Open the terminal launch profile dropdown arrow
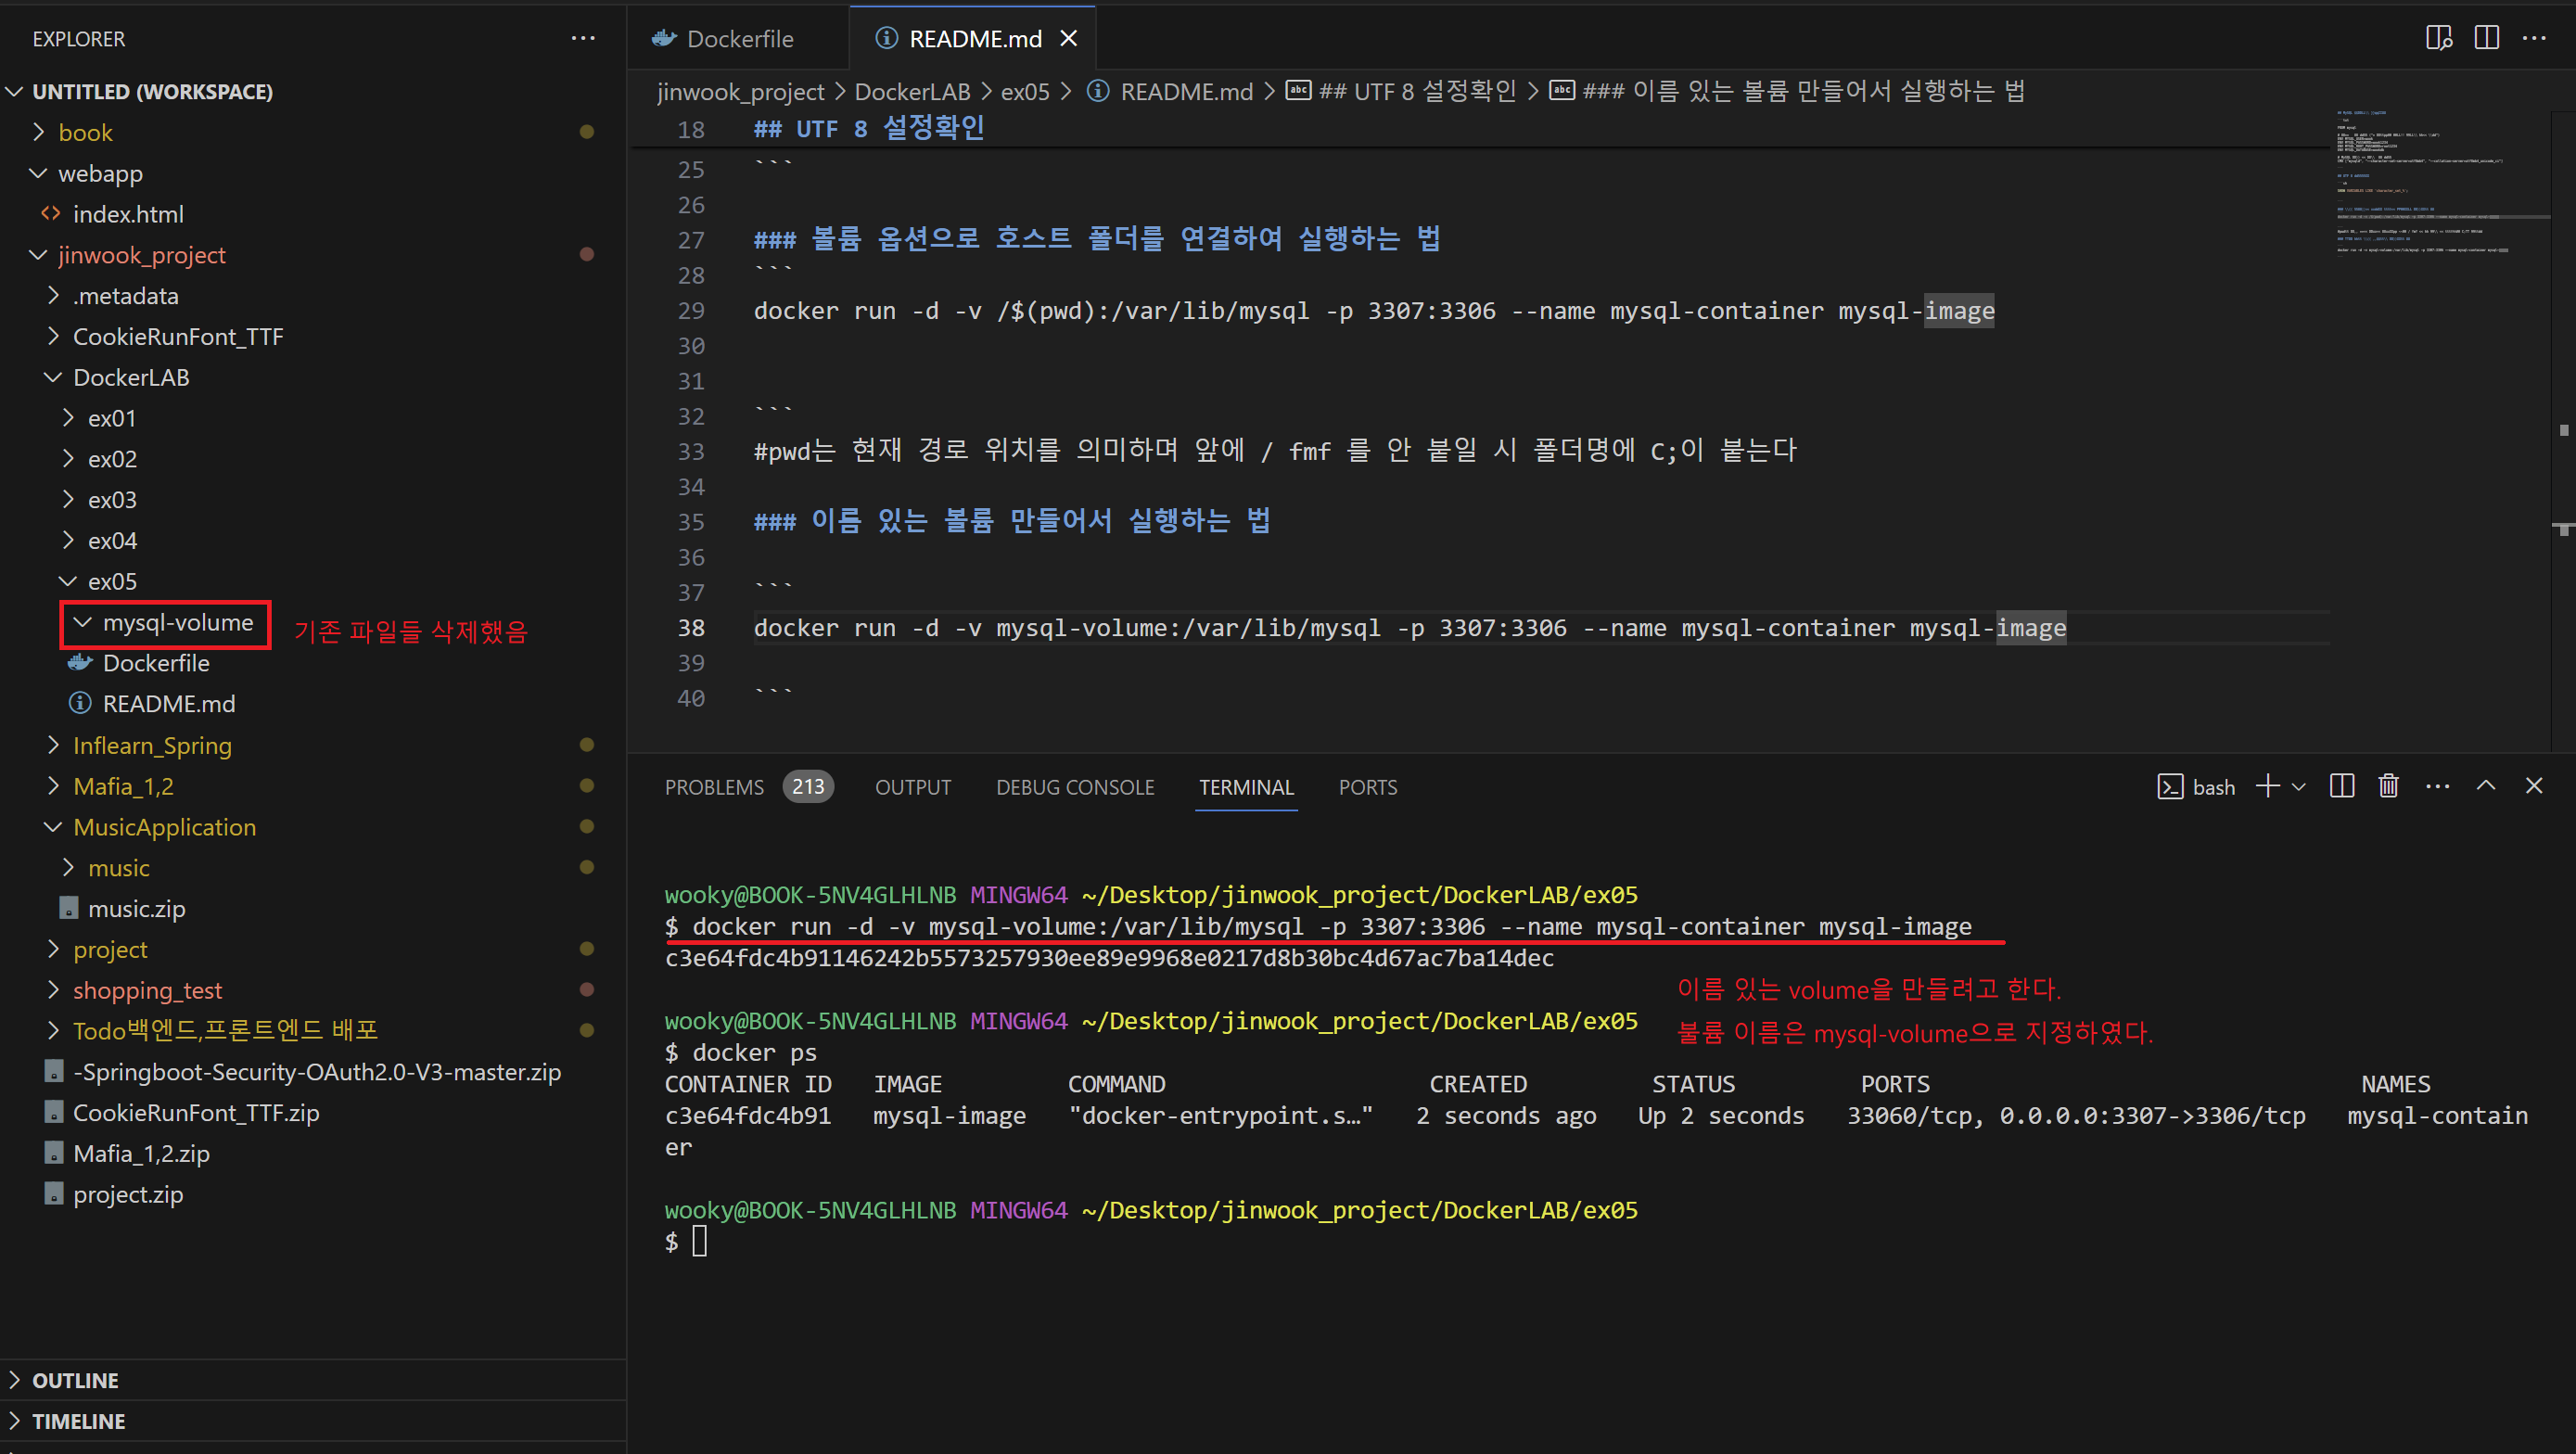 (2299, 787)
